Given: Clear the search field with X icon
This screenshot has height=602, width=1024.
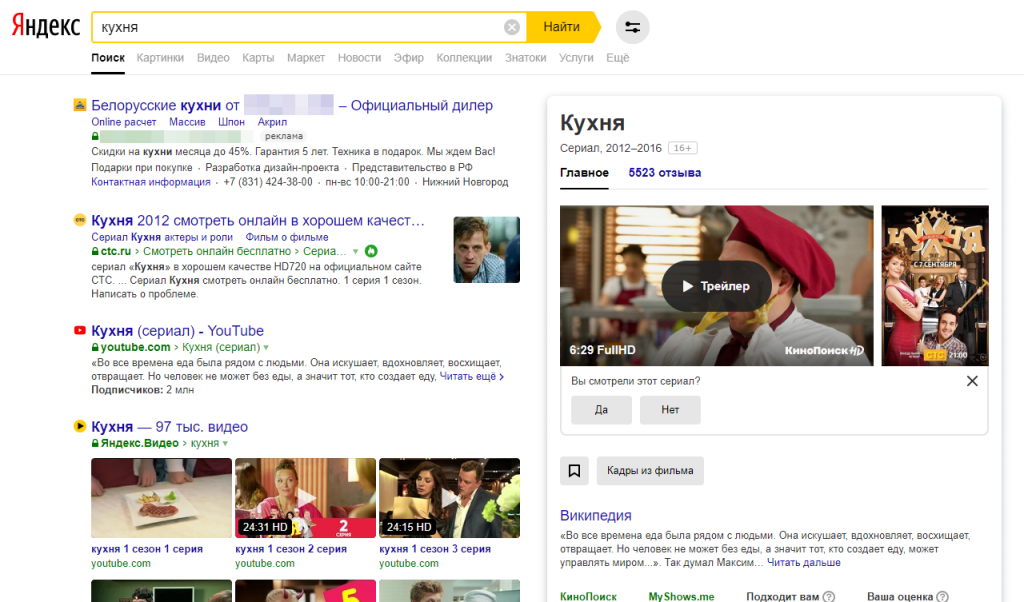Looking at the screenshot, I should (x=512, y=27).
